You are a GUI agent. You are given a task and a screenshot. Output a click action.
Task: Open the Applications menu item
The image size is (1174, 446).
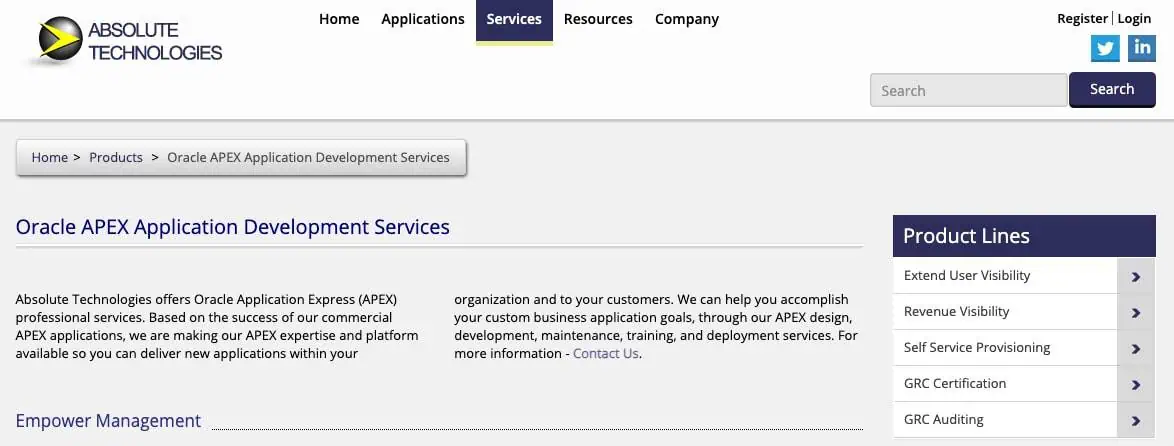click(x=423, y=19)
